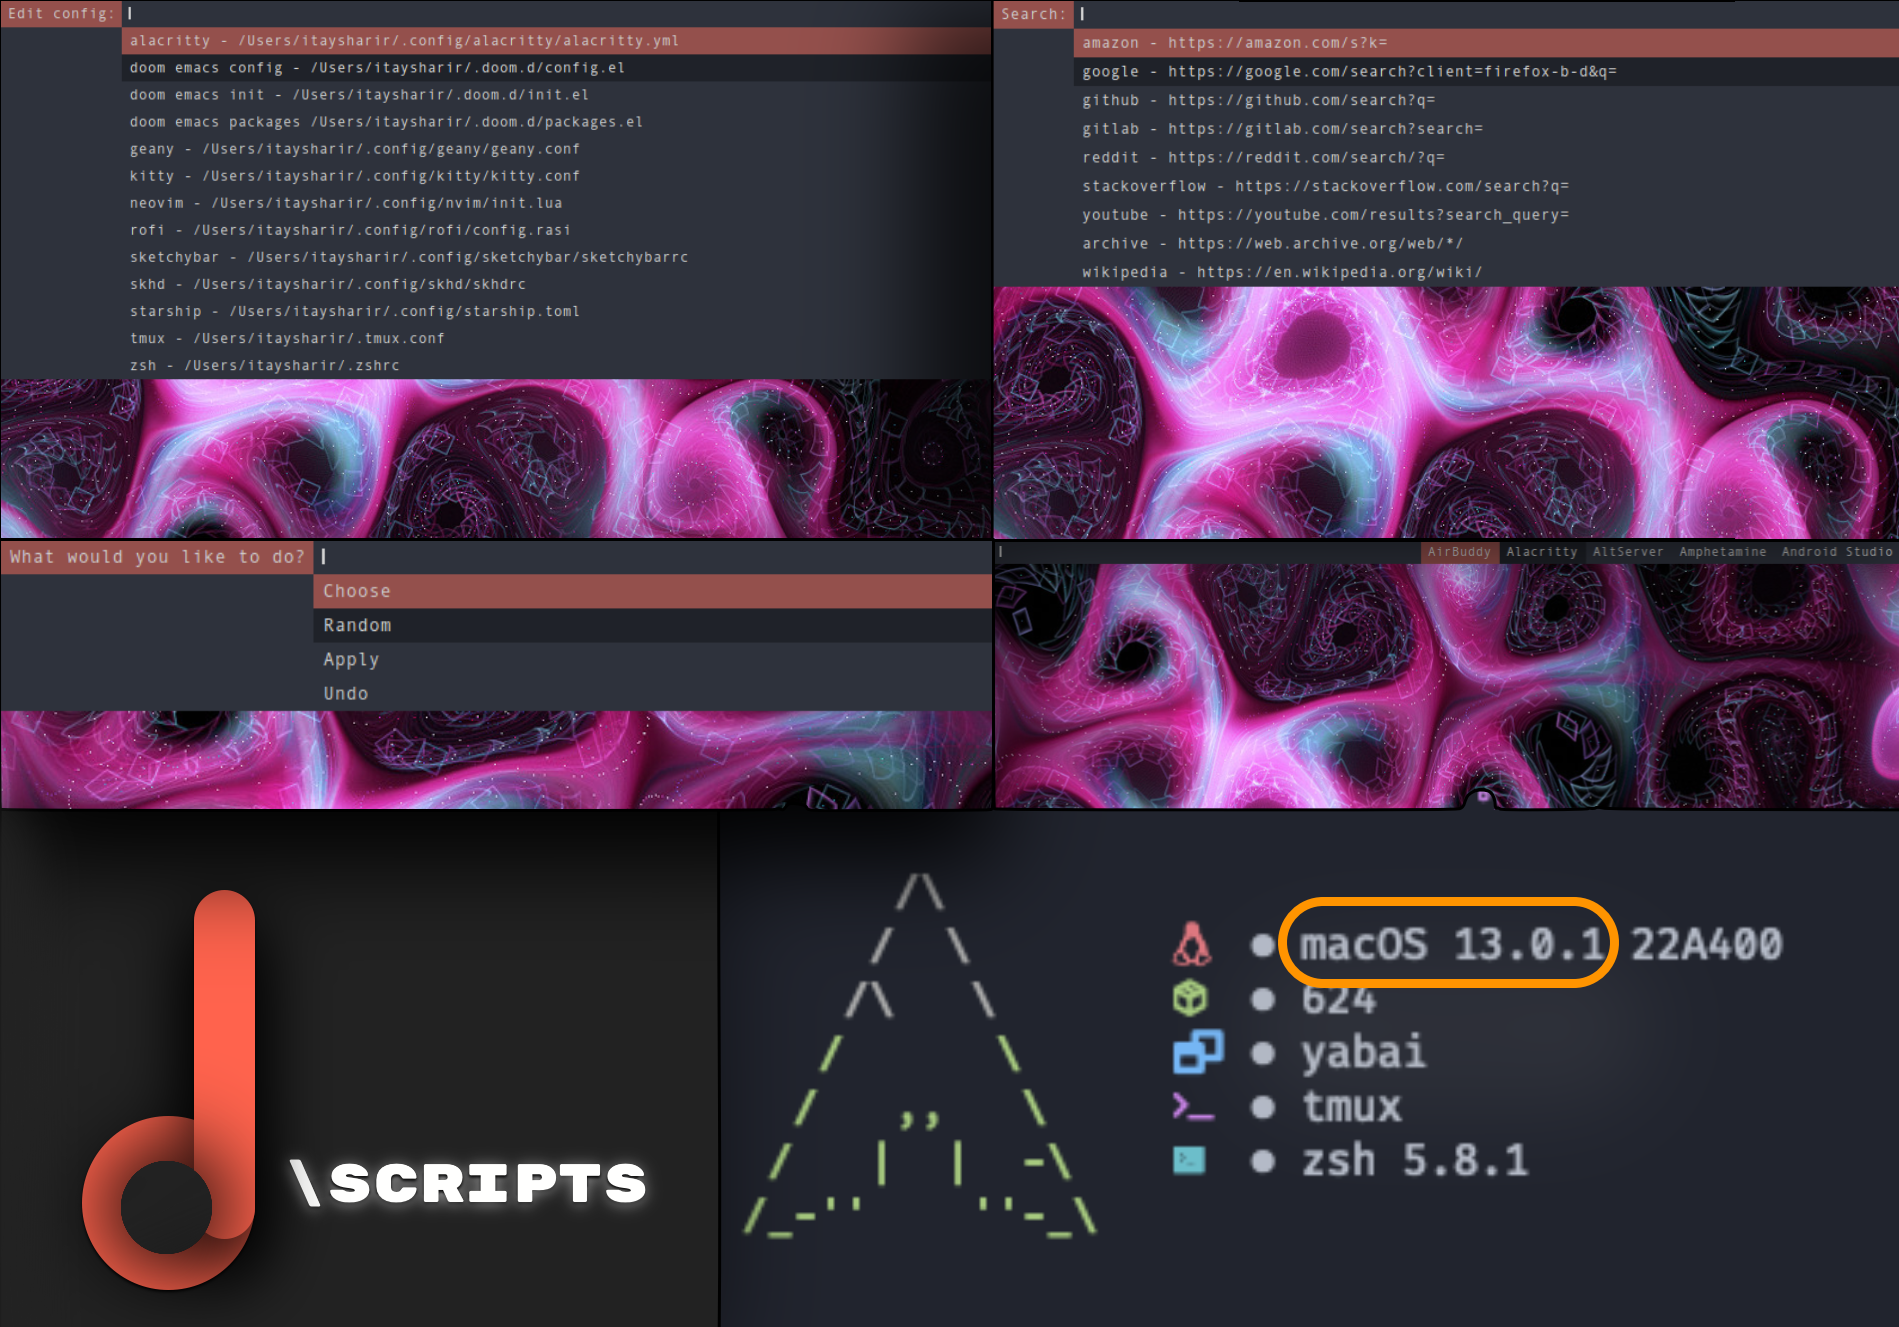Click the green ASCII art logo
This screenshot has height=1327, width=1899.
pos(921,1056)
